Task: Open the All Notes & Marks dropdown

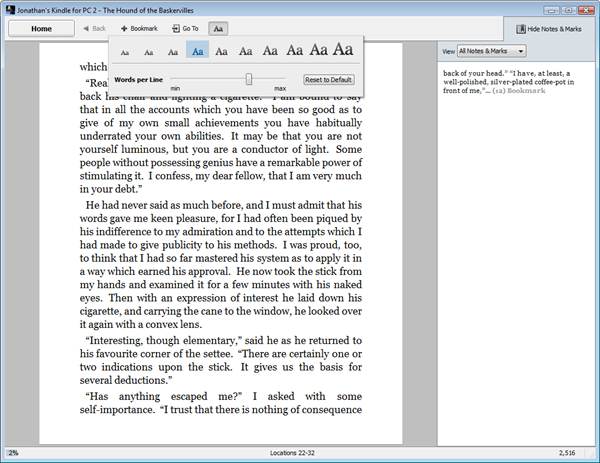Action: coord(491,50)
